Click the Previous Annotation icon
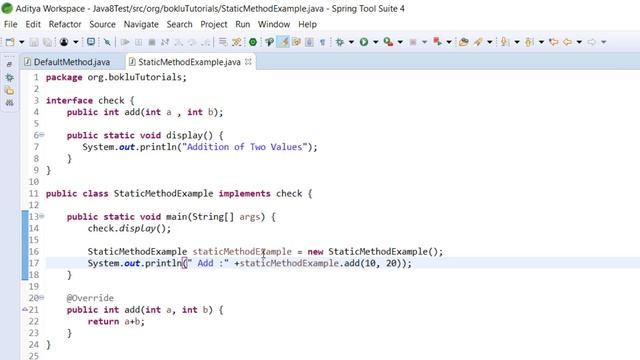Screen dimensions: 640x360 [530, 42]
